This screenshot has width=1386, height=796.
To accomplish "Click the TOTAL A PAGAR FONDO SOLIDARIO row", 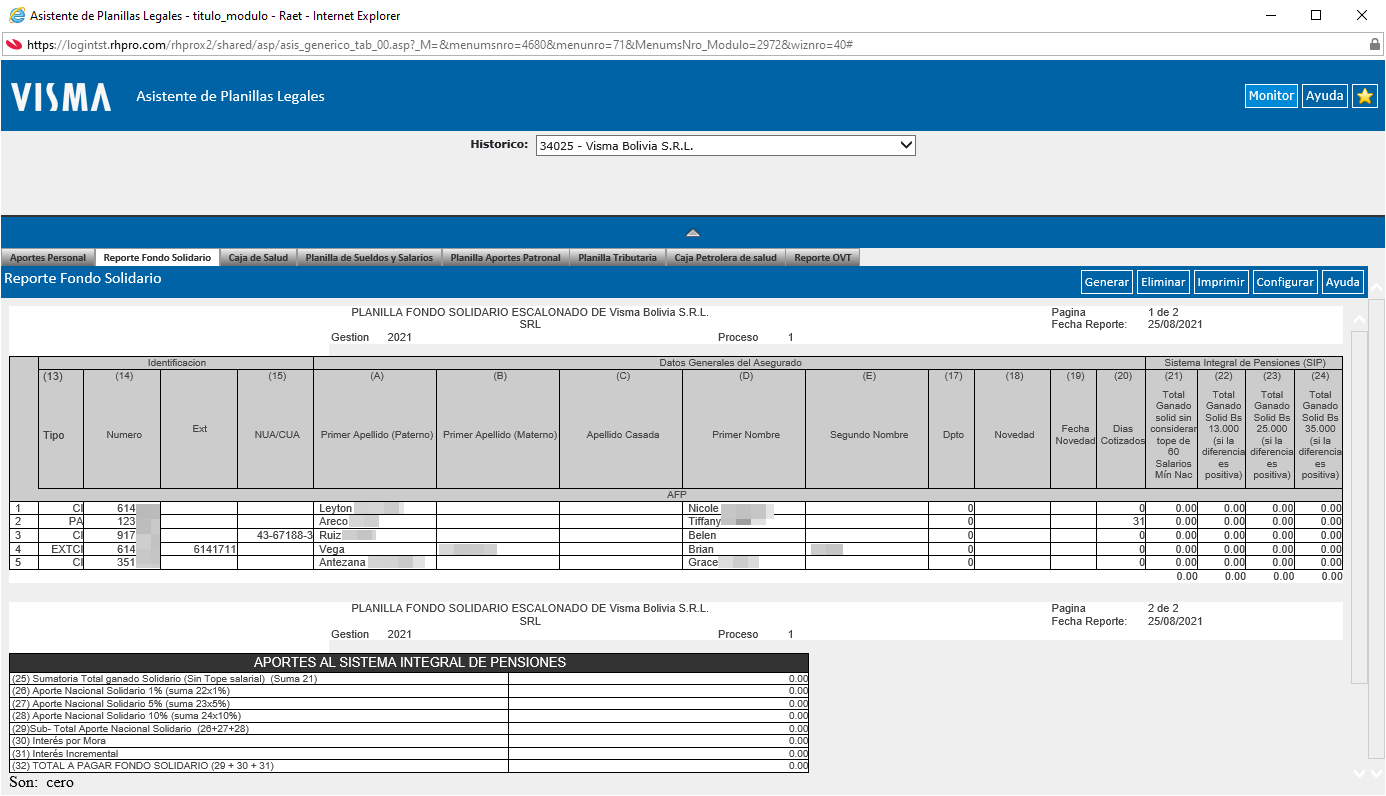I will tap(409, 766).
